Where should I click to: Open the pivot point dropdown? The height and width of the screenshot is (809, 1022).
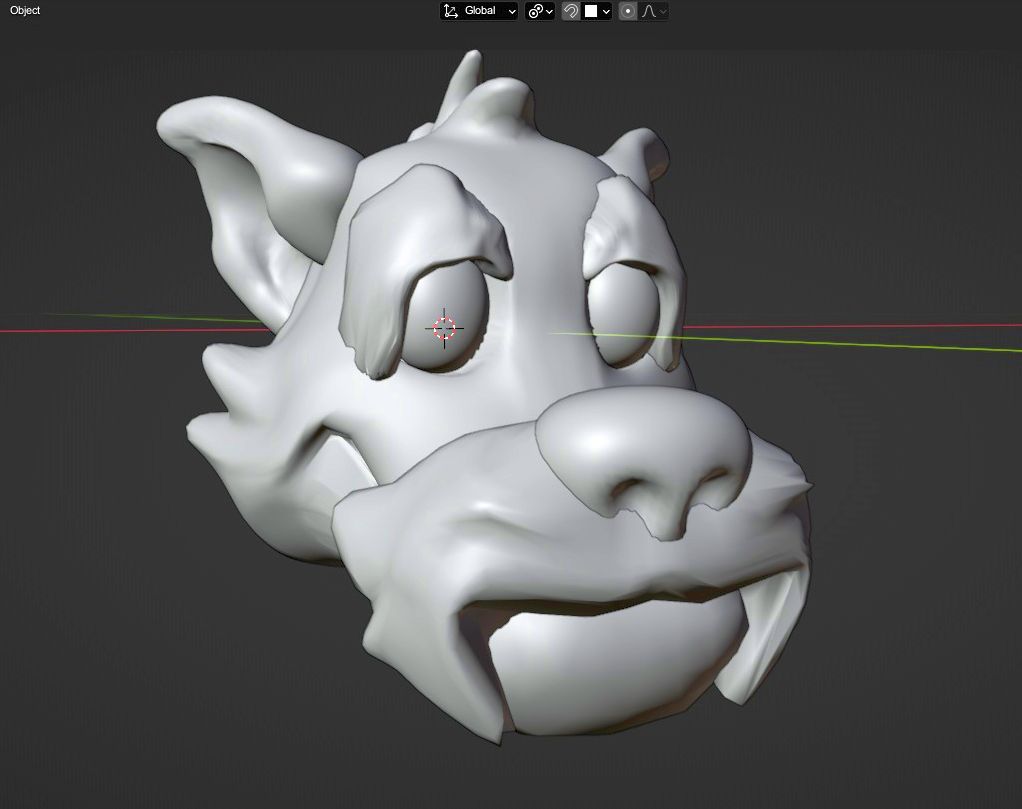pyautogui.click(x=540, y=11)
